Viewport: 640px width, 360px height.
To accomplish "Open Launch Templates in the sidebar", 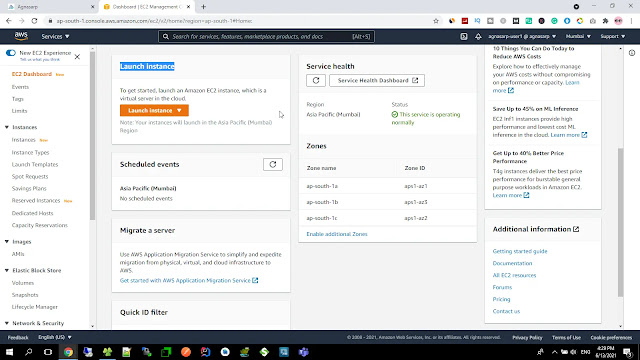I will (x=35, y=164).
